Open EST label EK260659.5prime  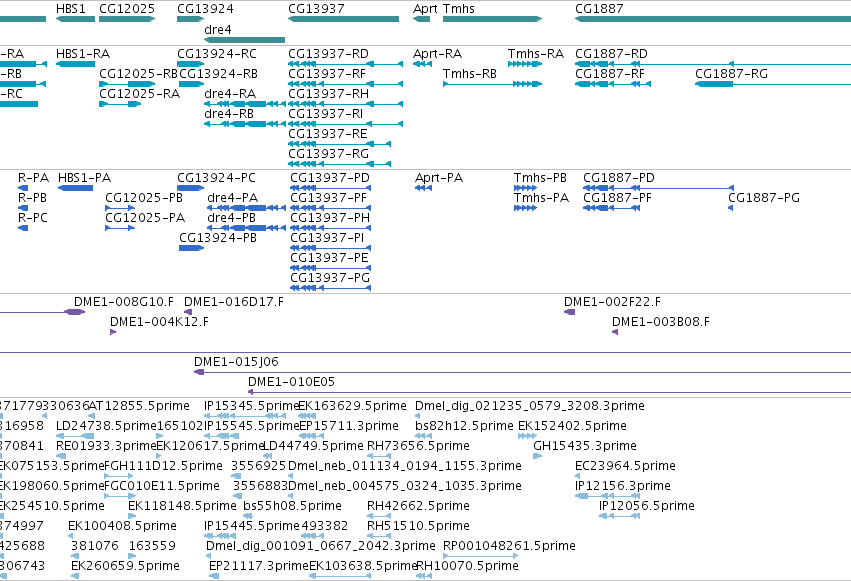pos(125,566)
